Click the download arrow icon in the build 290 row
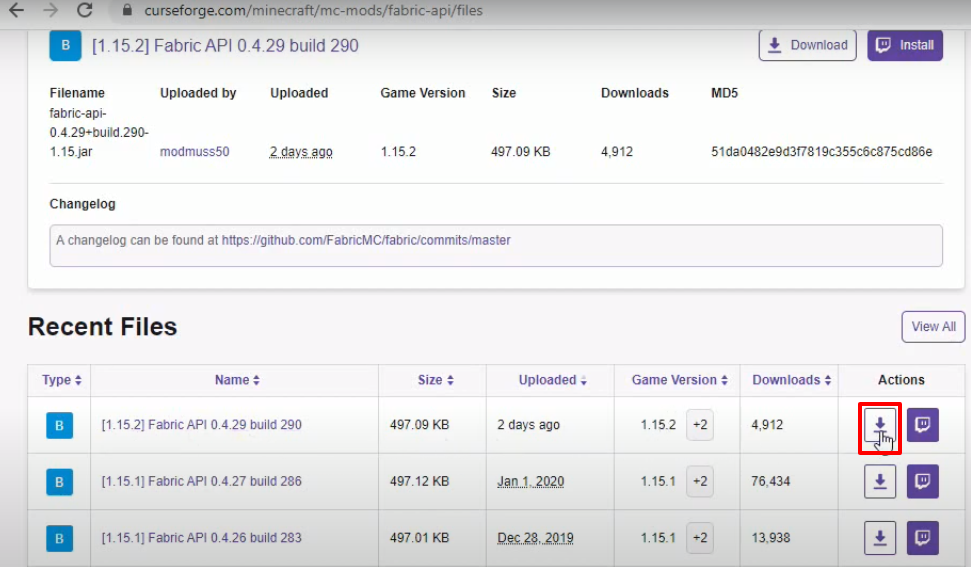The width and height of the screenshot is (971, 567). point(880,425)
